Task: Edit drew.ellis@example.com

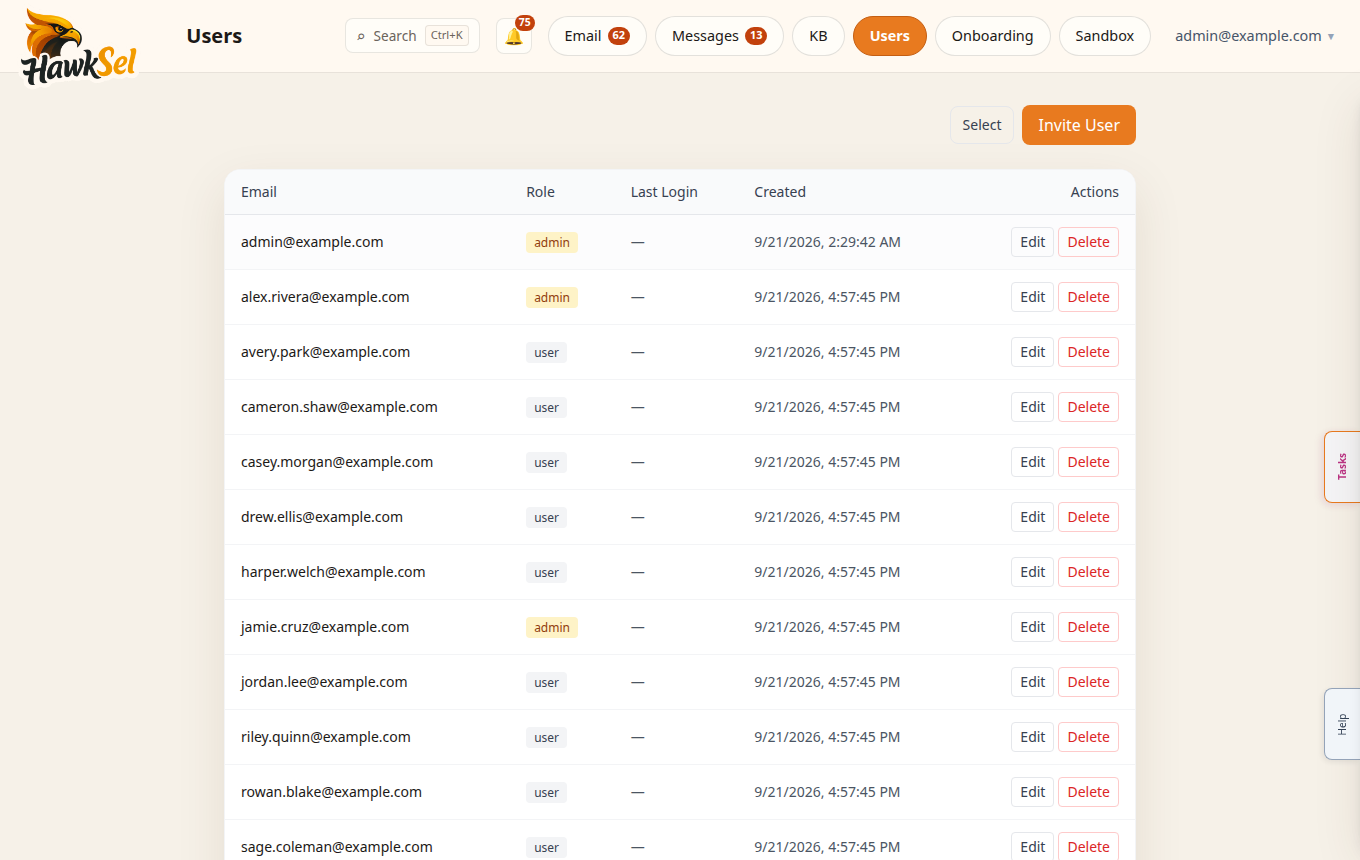Action: coord(1033,517)
